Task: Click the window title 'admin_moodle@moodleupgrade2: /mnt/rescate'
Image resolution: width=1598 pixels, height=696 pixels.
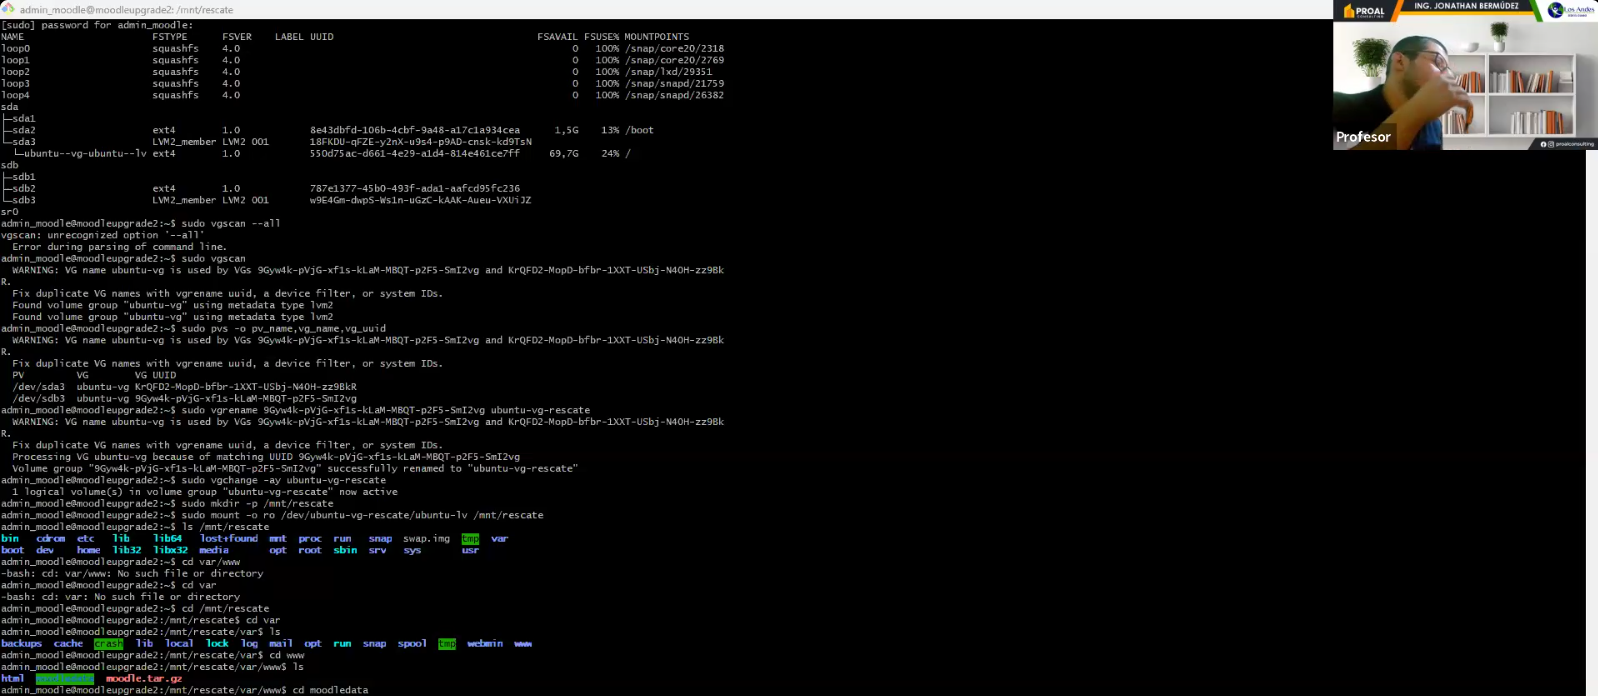Action: coord(126,10)
